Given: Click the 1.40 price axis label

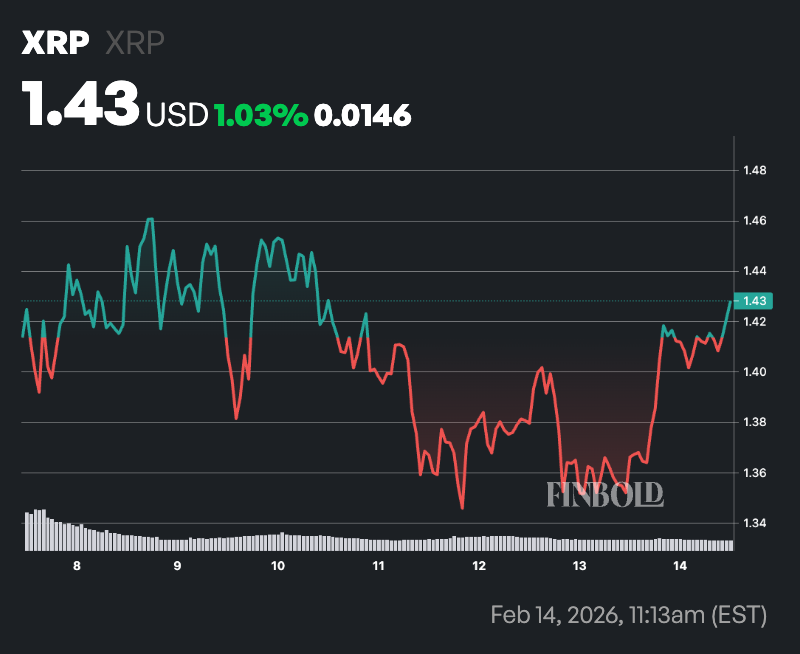Looking at the screenshot, I should tap(754, 372).
